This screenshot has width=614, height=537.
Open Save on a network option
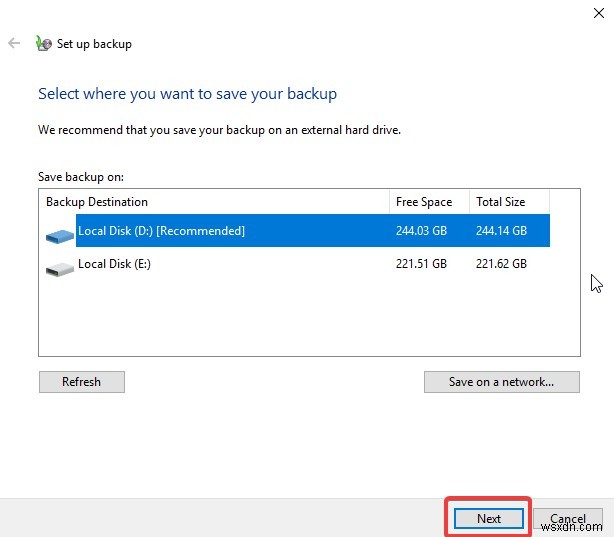point(502,382)
